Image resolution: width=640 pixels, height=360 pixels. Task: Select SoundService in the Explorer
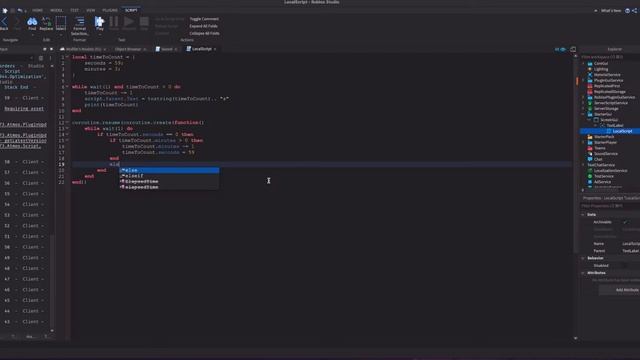click(606, 154)
